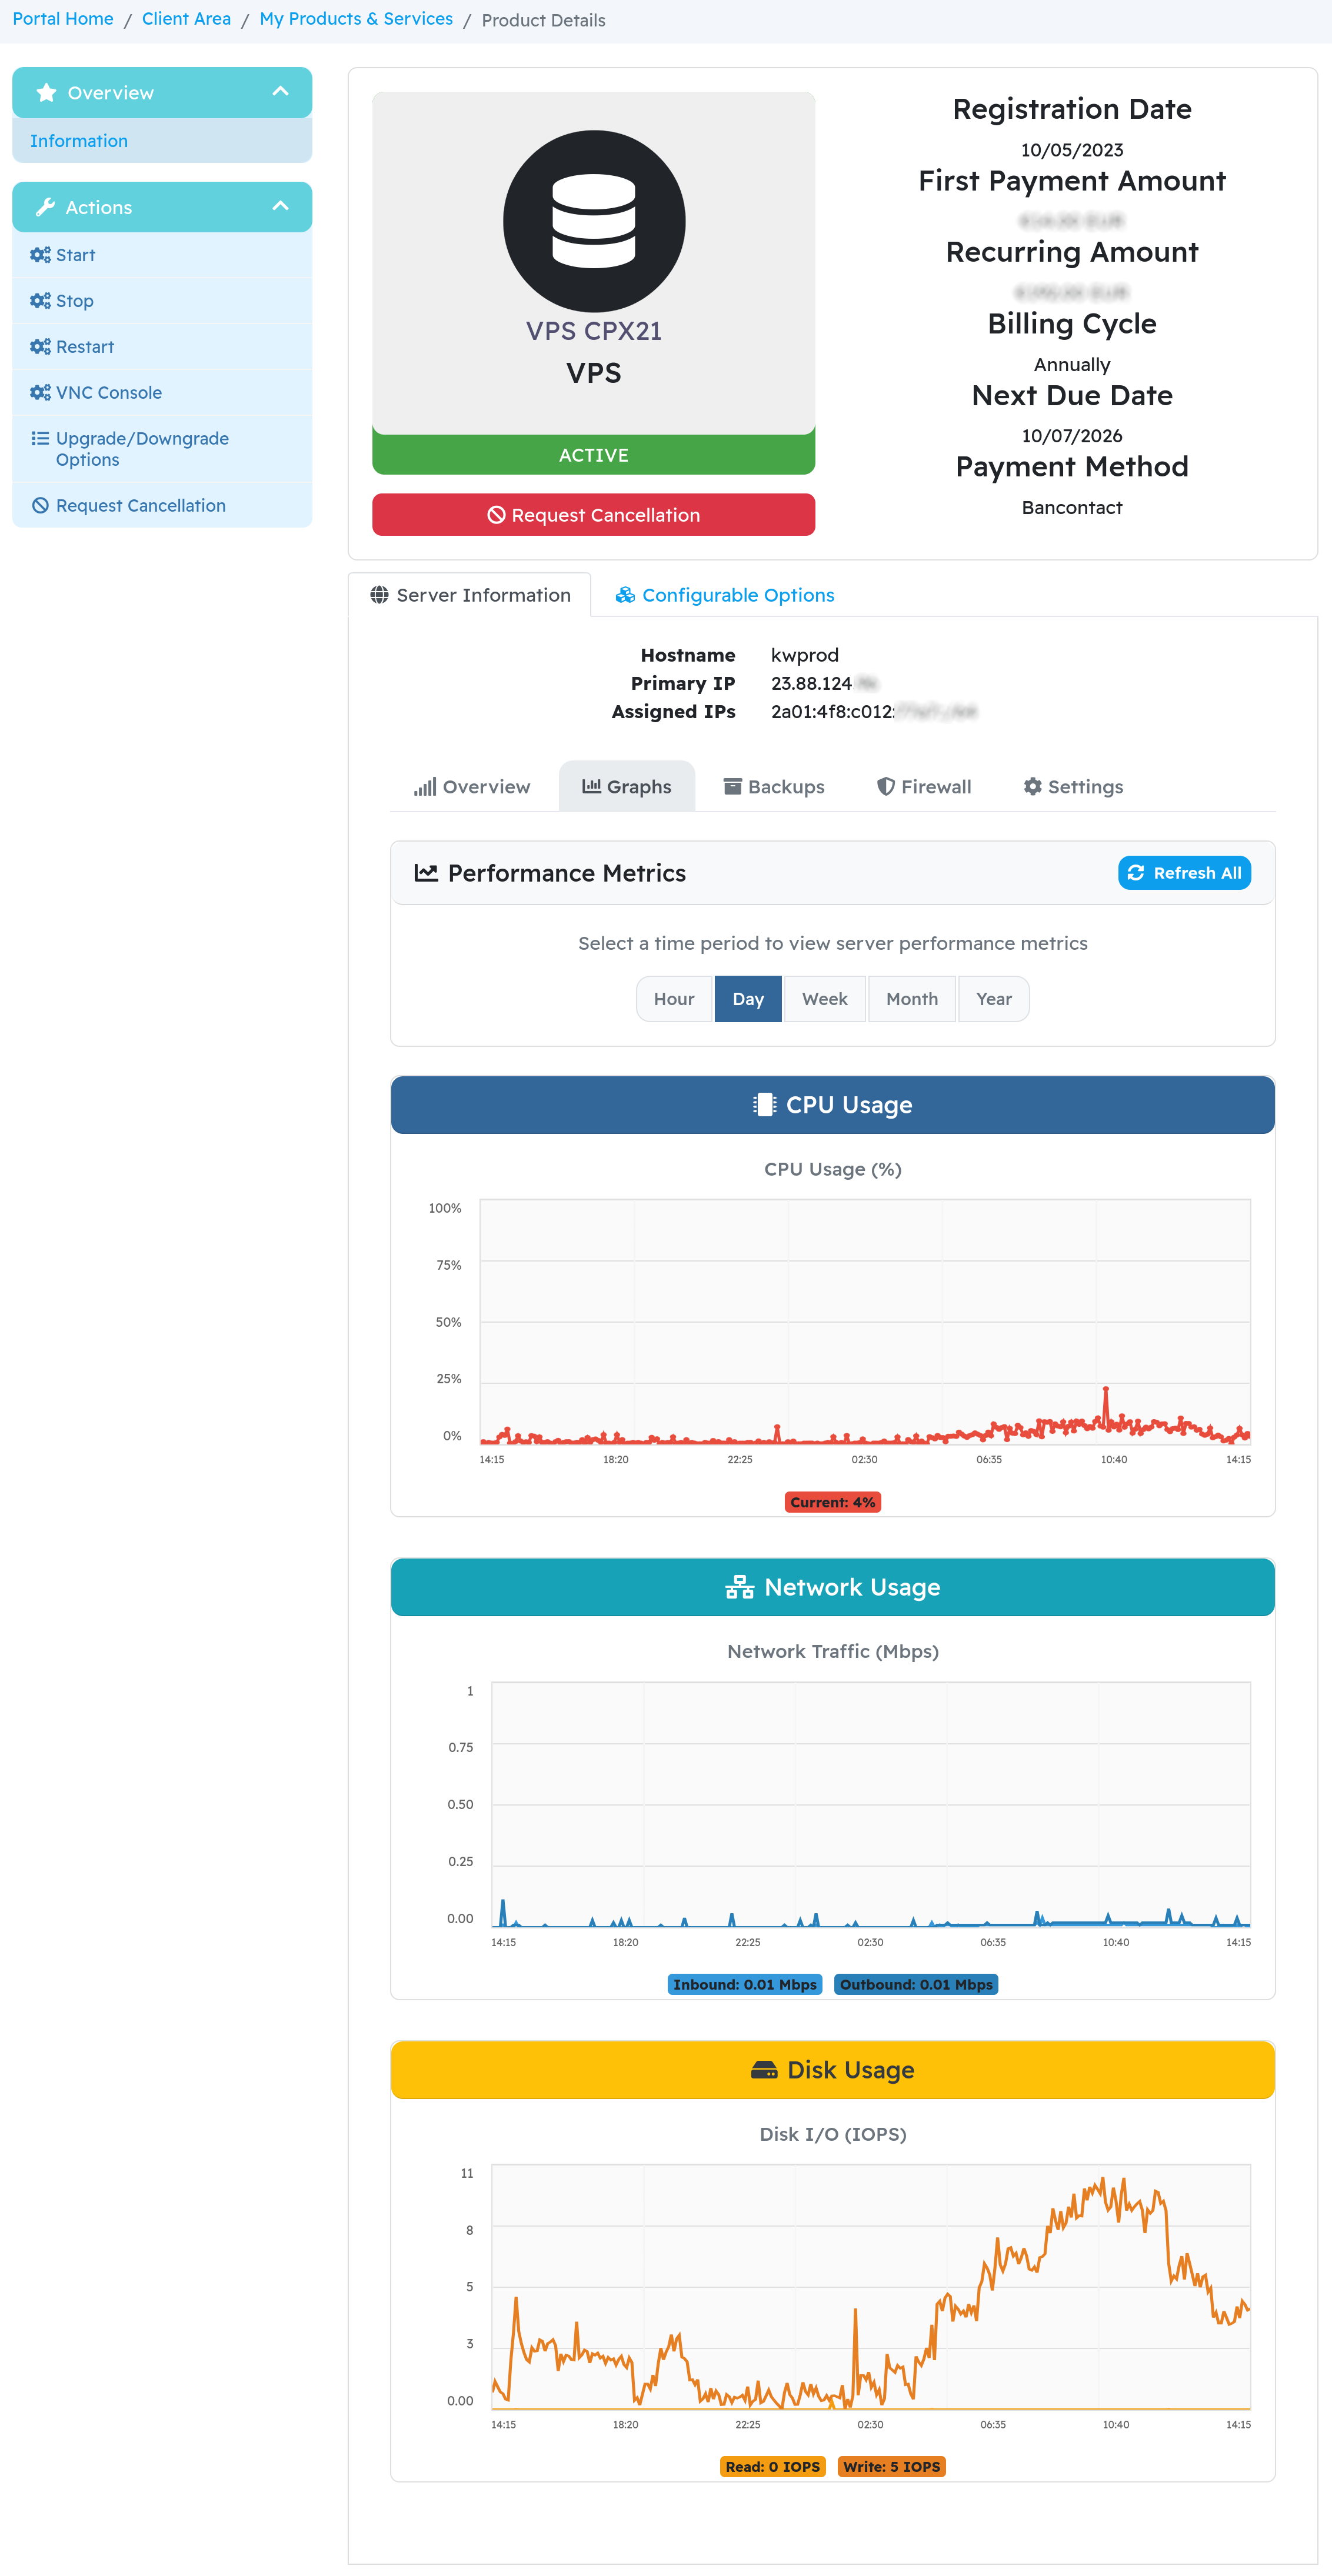Go to My Products & Services breadcrumb

(356, 19)
